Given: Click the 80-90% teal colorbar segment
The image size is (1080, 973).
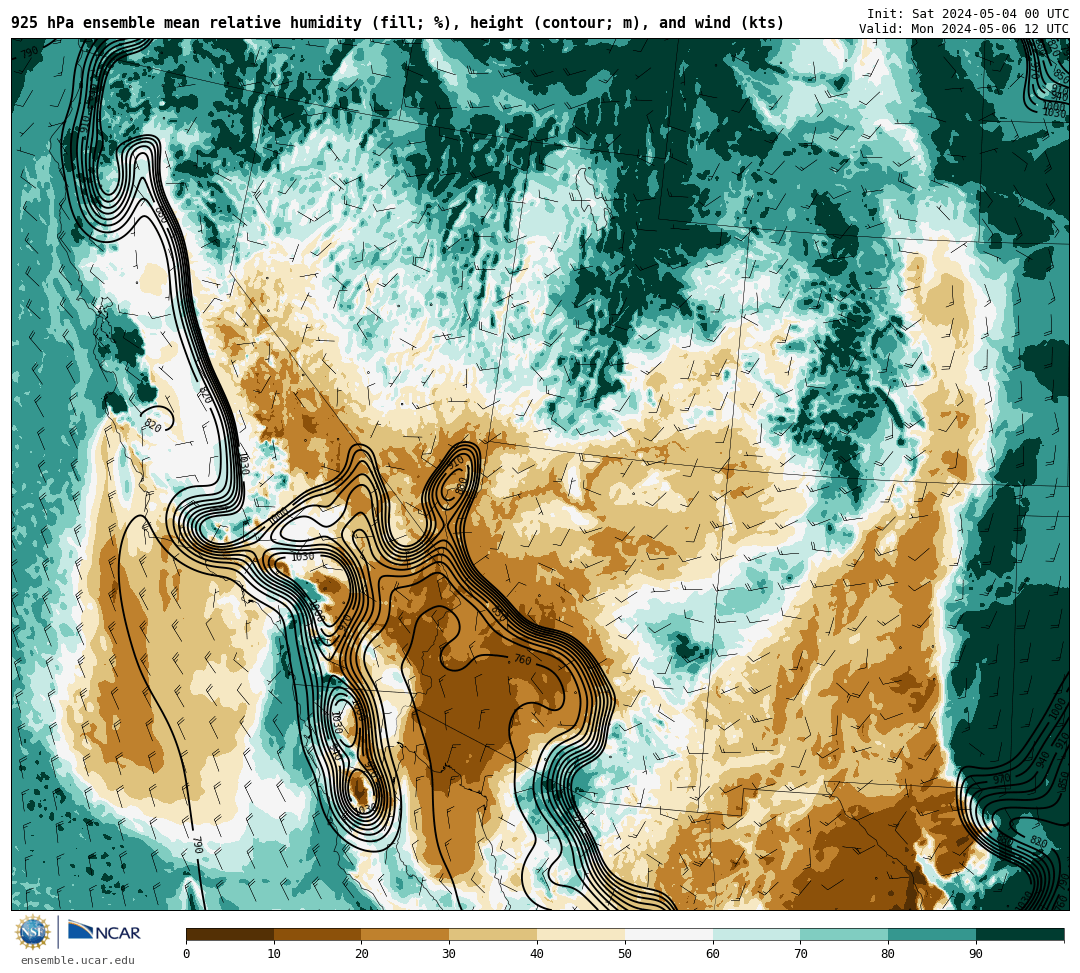Looking at the screenshot, I should [932, 934].
